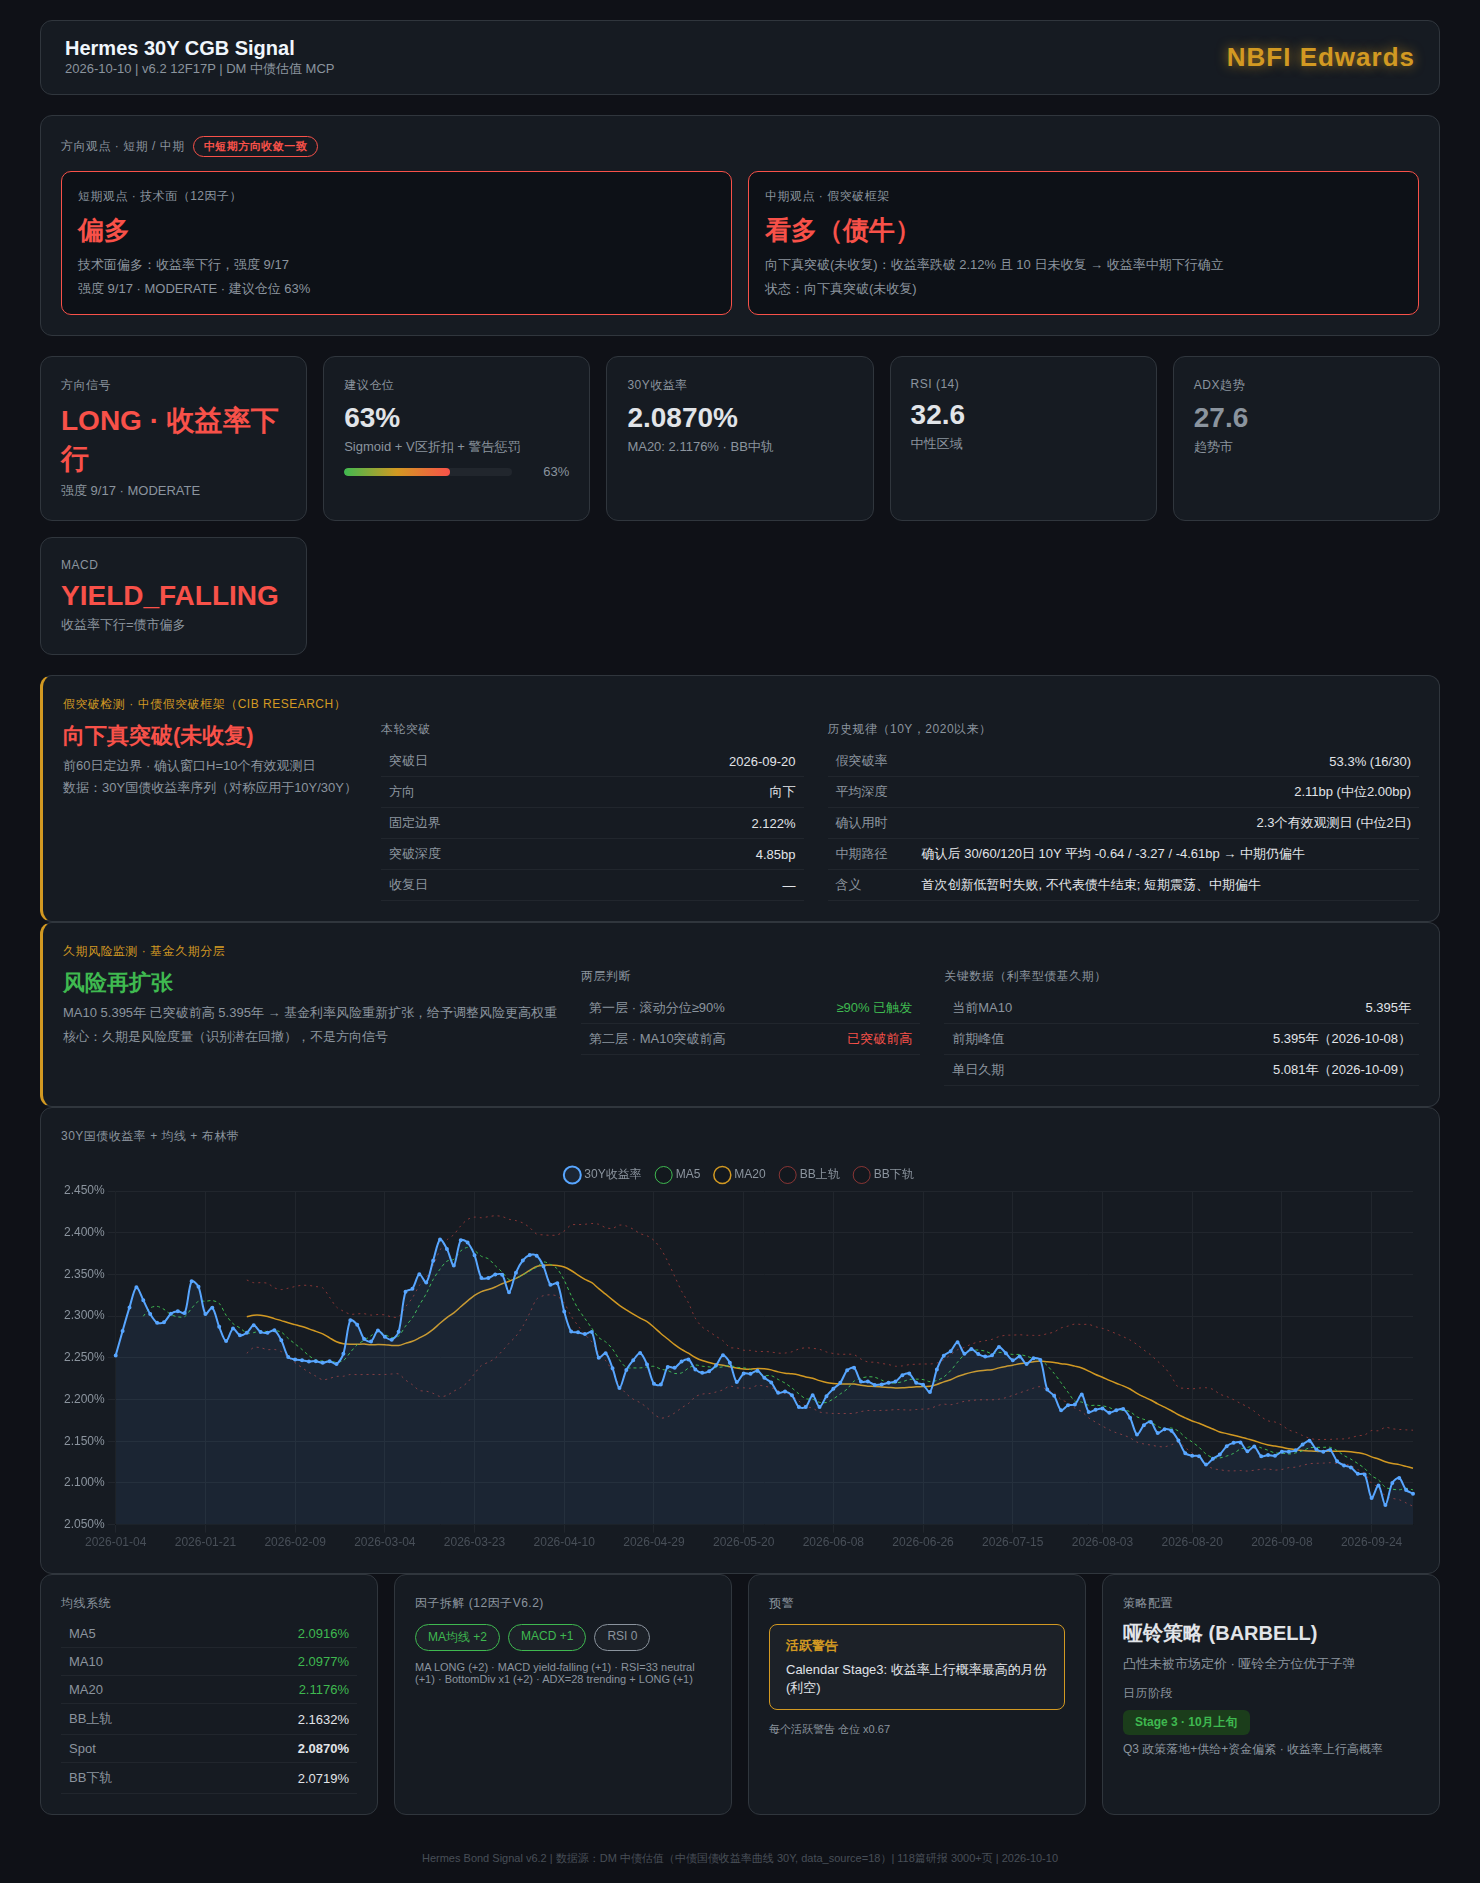
Task: Select the MACD +1 factor chip
Action: click(547, 1636)
